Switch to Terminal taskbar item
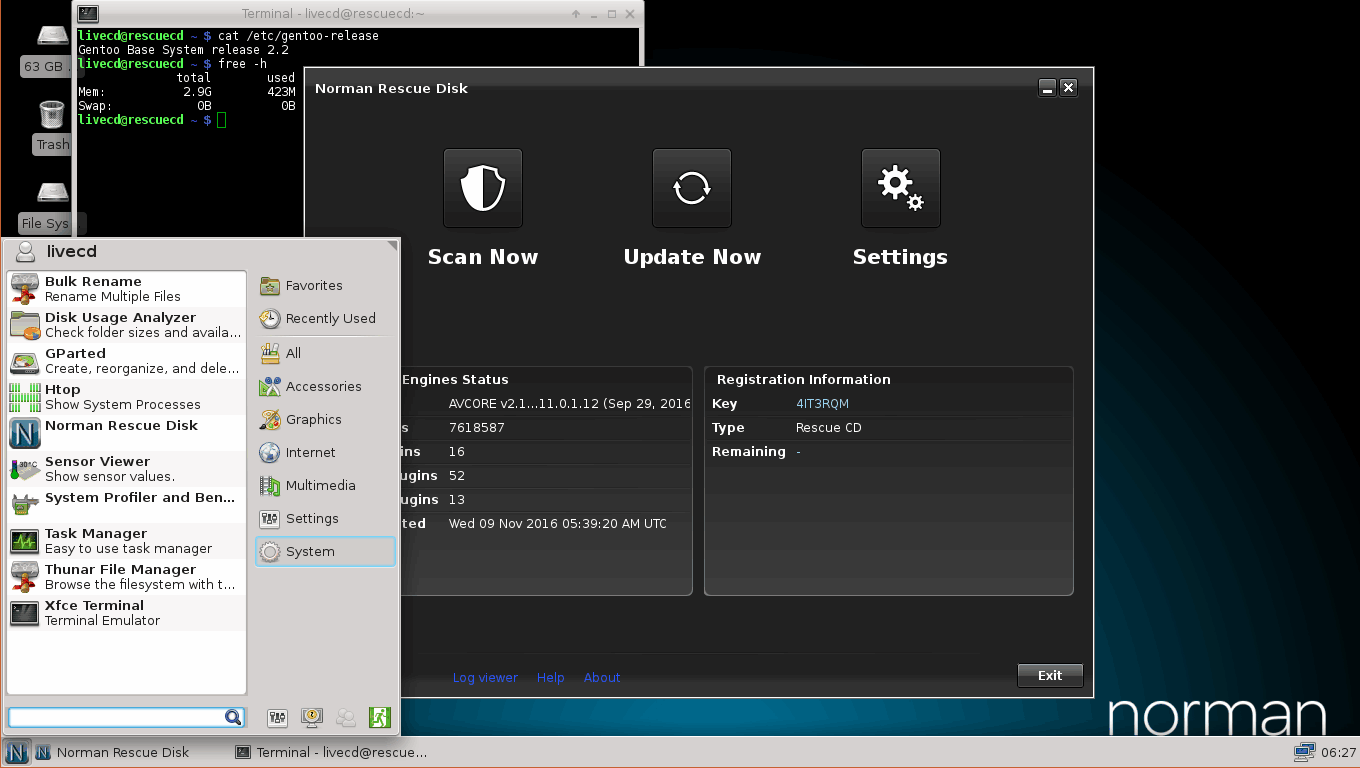The height and width of the screenshot is (768, 1360). pyautogui.click(x=331, y=752)
